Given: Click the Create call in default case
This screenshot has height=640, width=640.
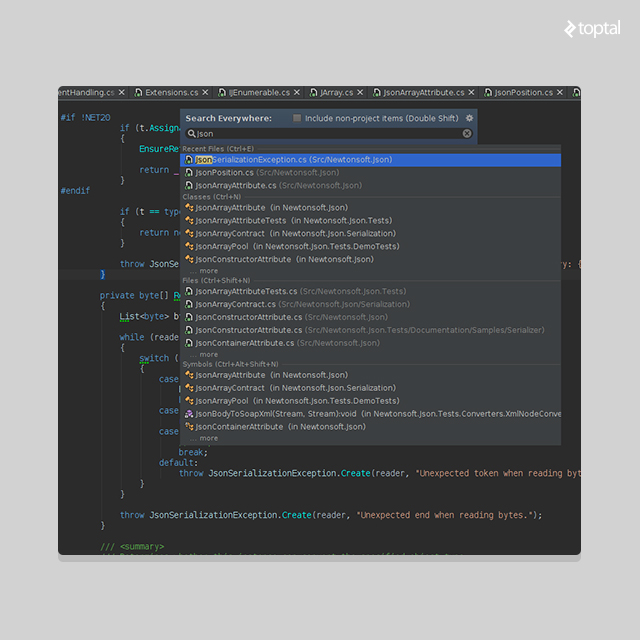Looking at the screenshot, I should (x=356, y=473).
